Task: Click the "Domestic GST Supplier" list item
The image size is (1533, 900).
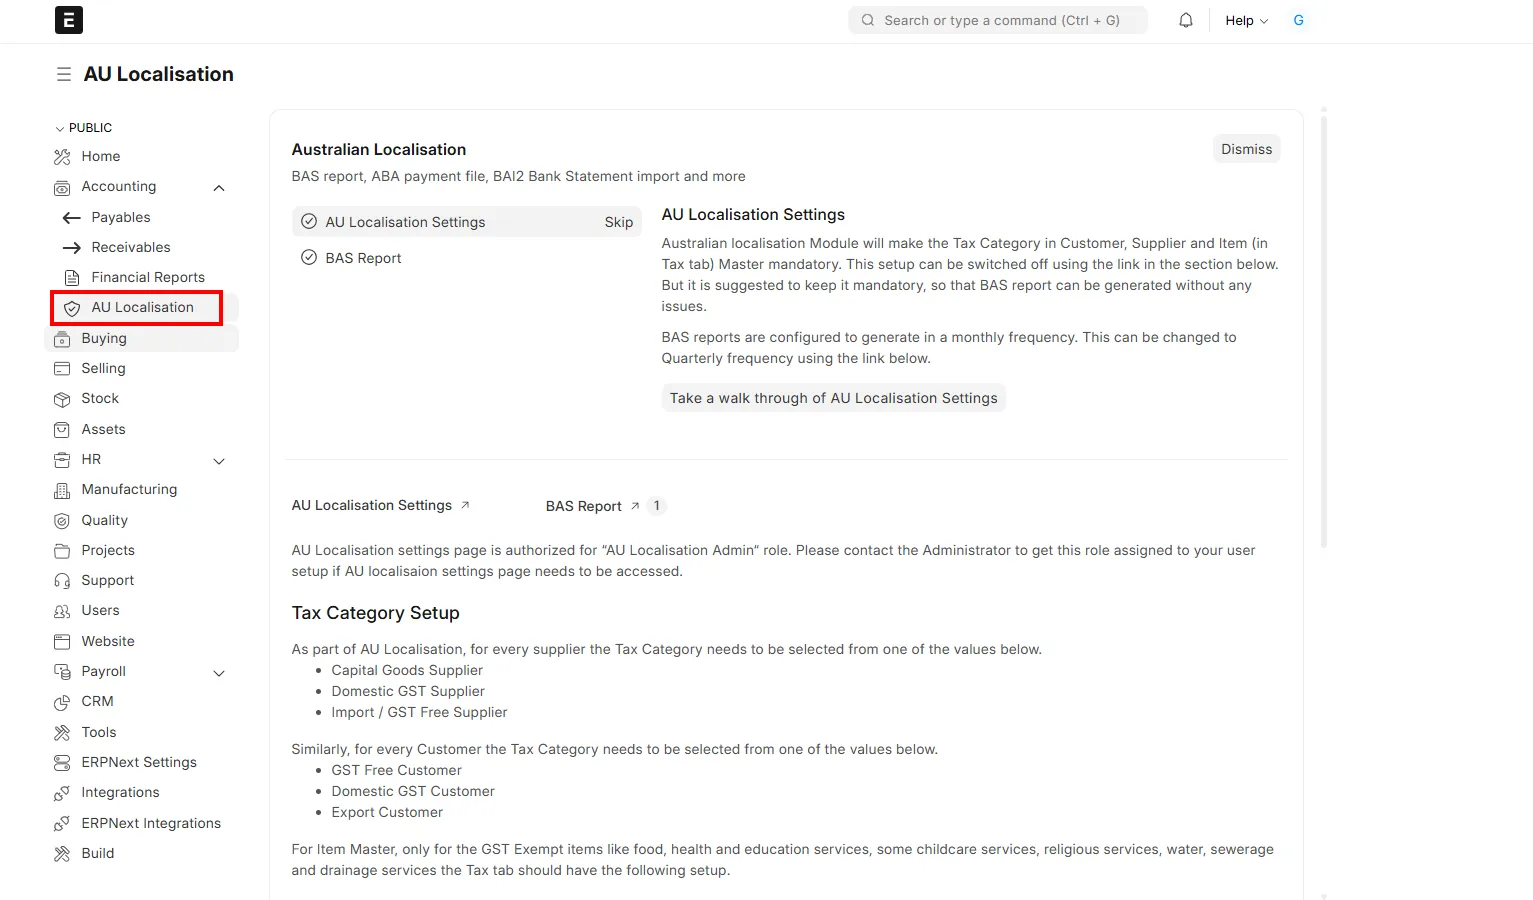Action: 408,691
